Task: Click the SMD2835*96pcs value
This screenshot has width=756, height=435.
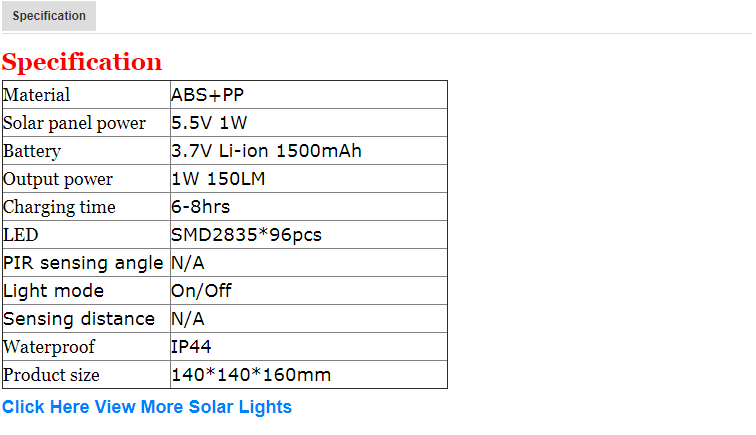Action: click(x=246, y=235)
